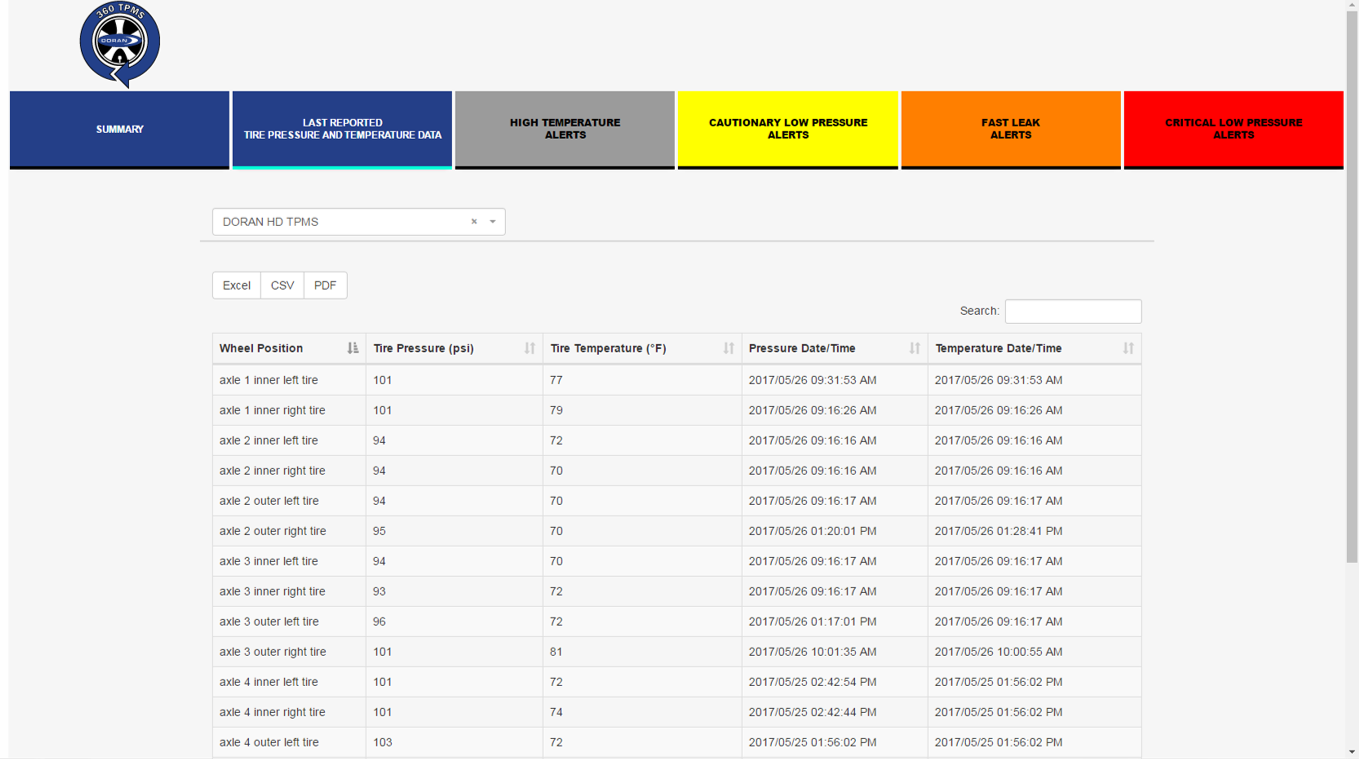Click pressure value 96 for axle 3 outer left
Image resolution: width=1359 pixels, height=759 pixels.
pos(379,621)
